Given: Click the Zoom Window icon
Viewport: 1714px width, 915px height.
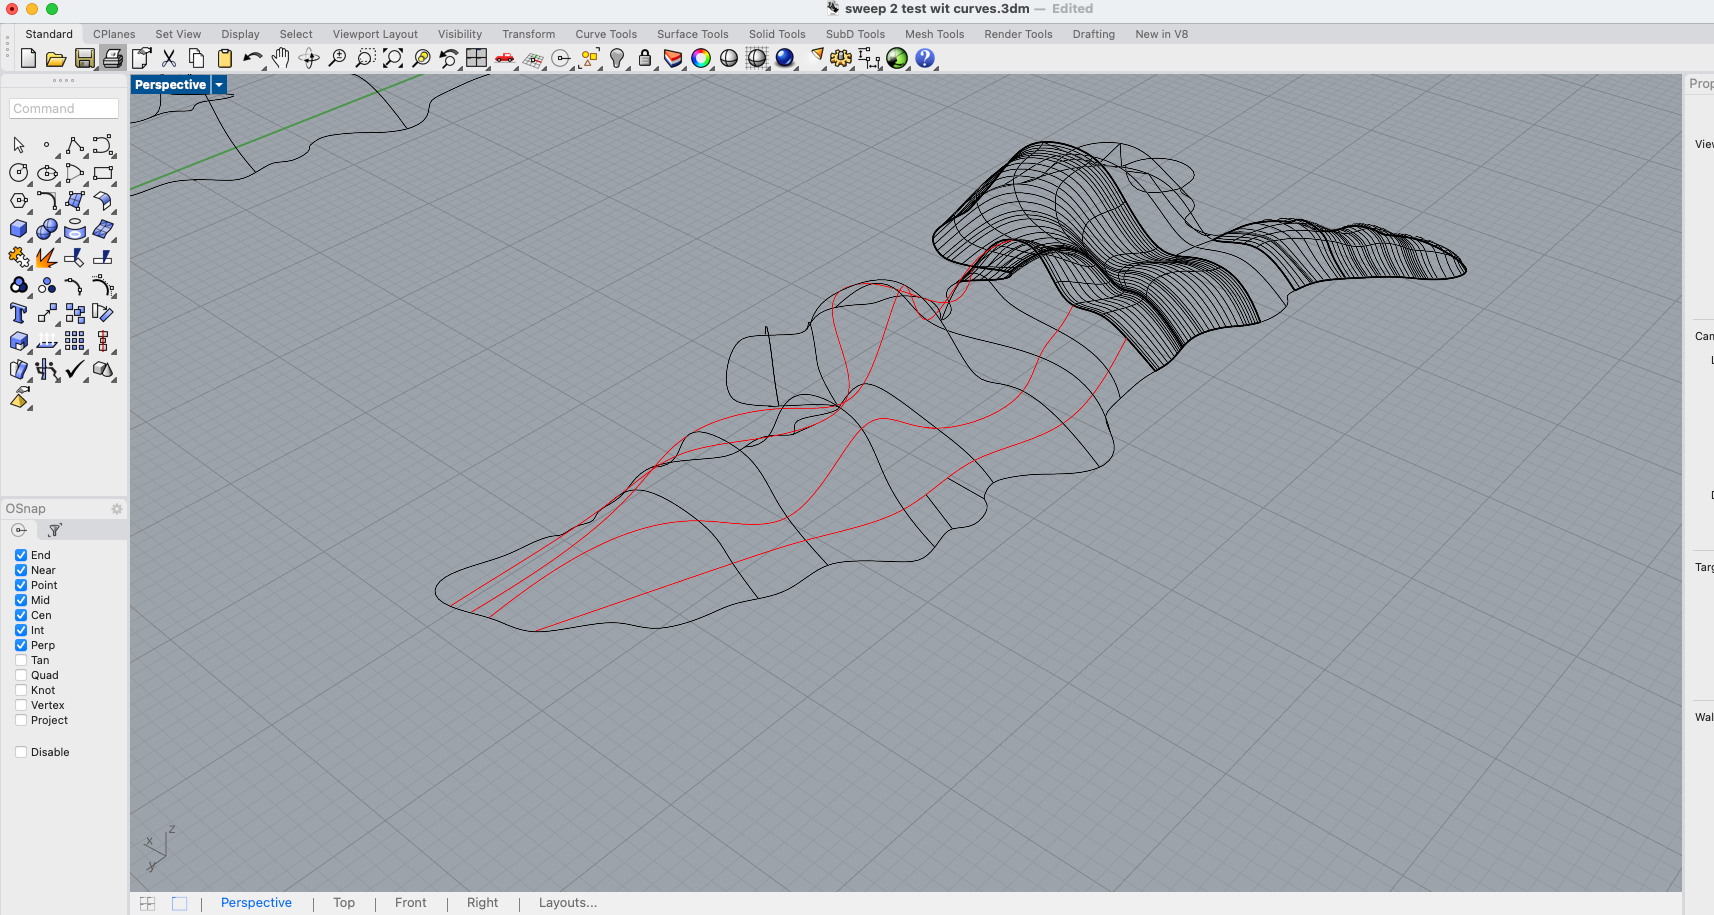Looking at the screenshot, I should [x=365, y=58].
